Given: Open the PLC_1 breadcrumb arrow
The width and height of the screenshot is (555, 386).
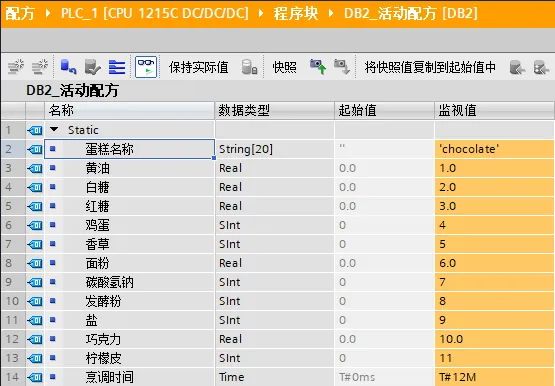Looking at the screenshot, I should 261,13.
